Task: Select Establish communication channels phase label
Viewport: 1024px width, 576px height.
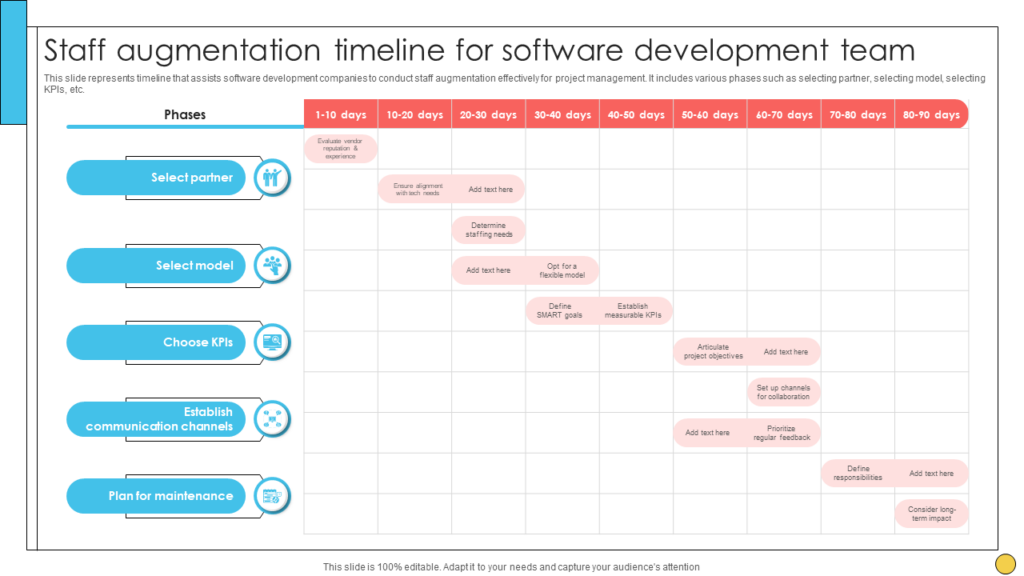Action: point(156,419)
